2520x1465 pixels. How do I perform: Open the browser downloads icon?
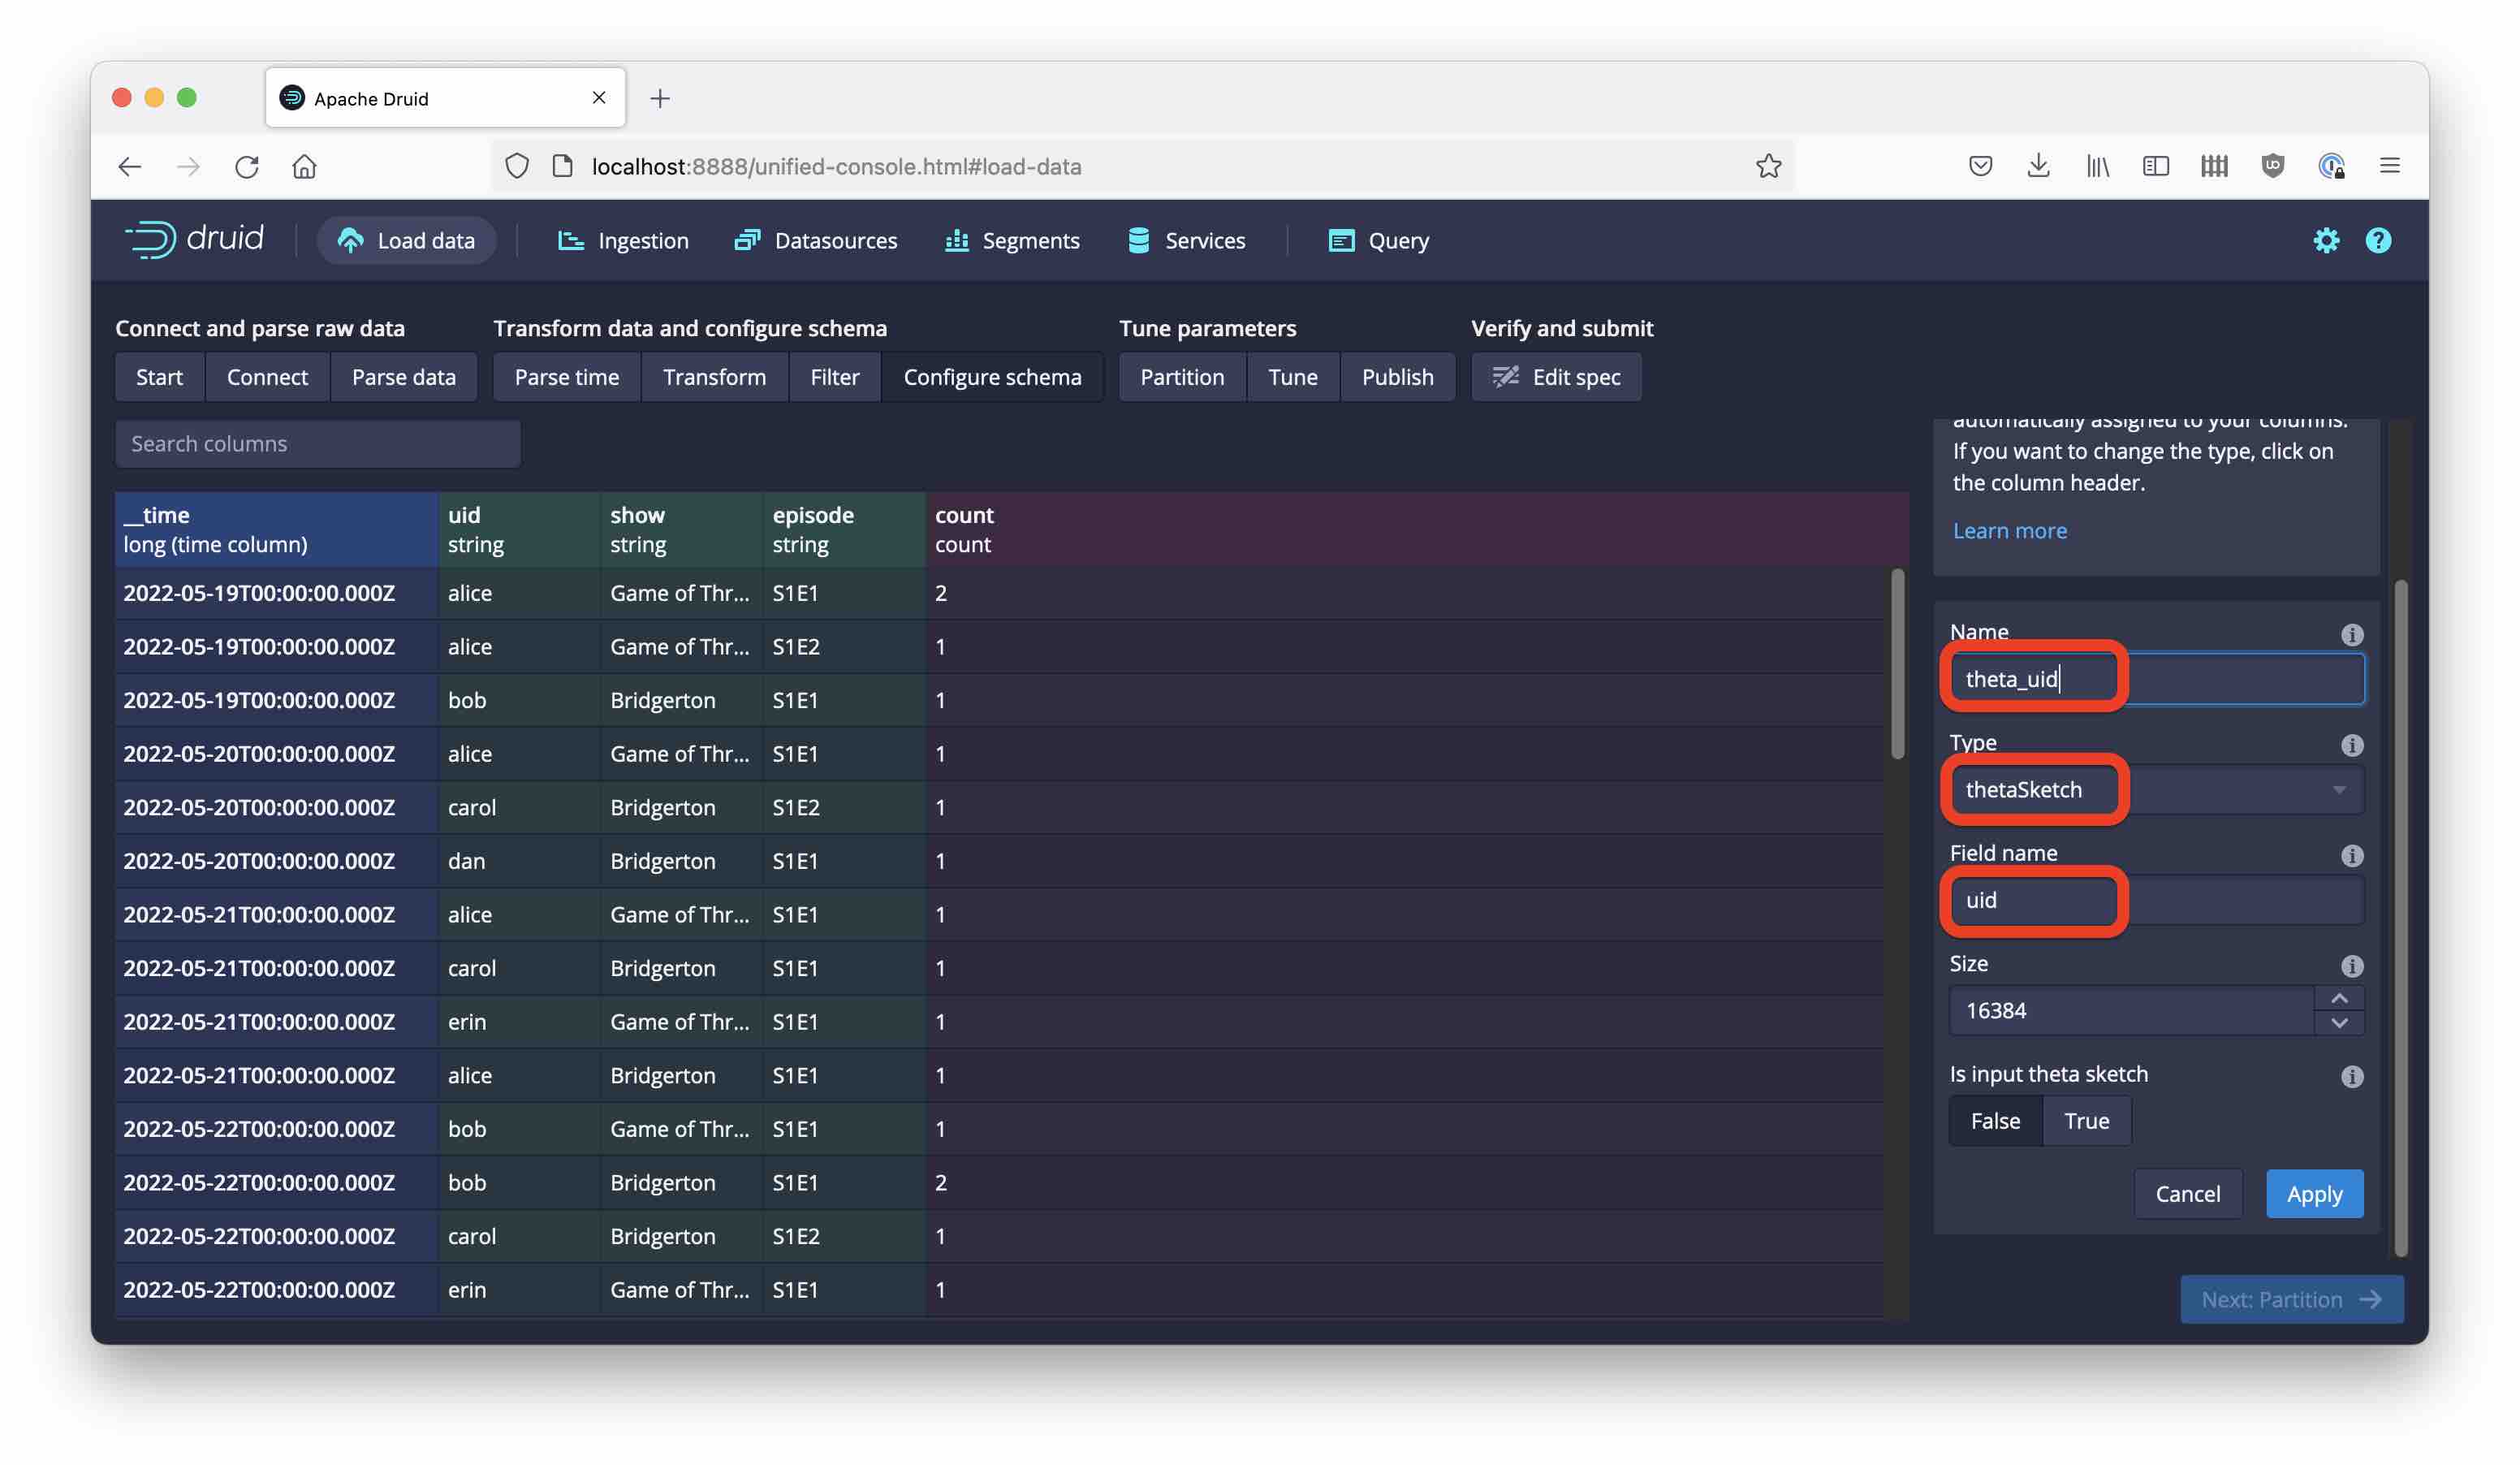(x=2038, y=166)
